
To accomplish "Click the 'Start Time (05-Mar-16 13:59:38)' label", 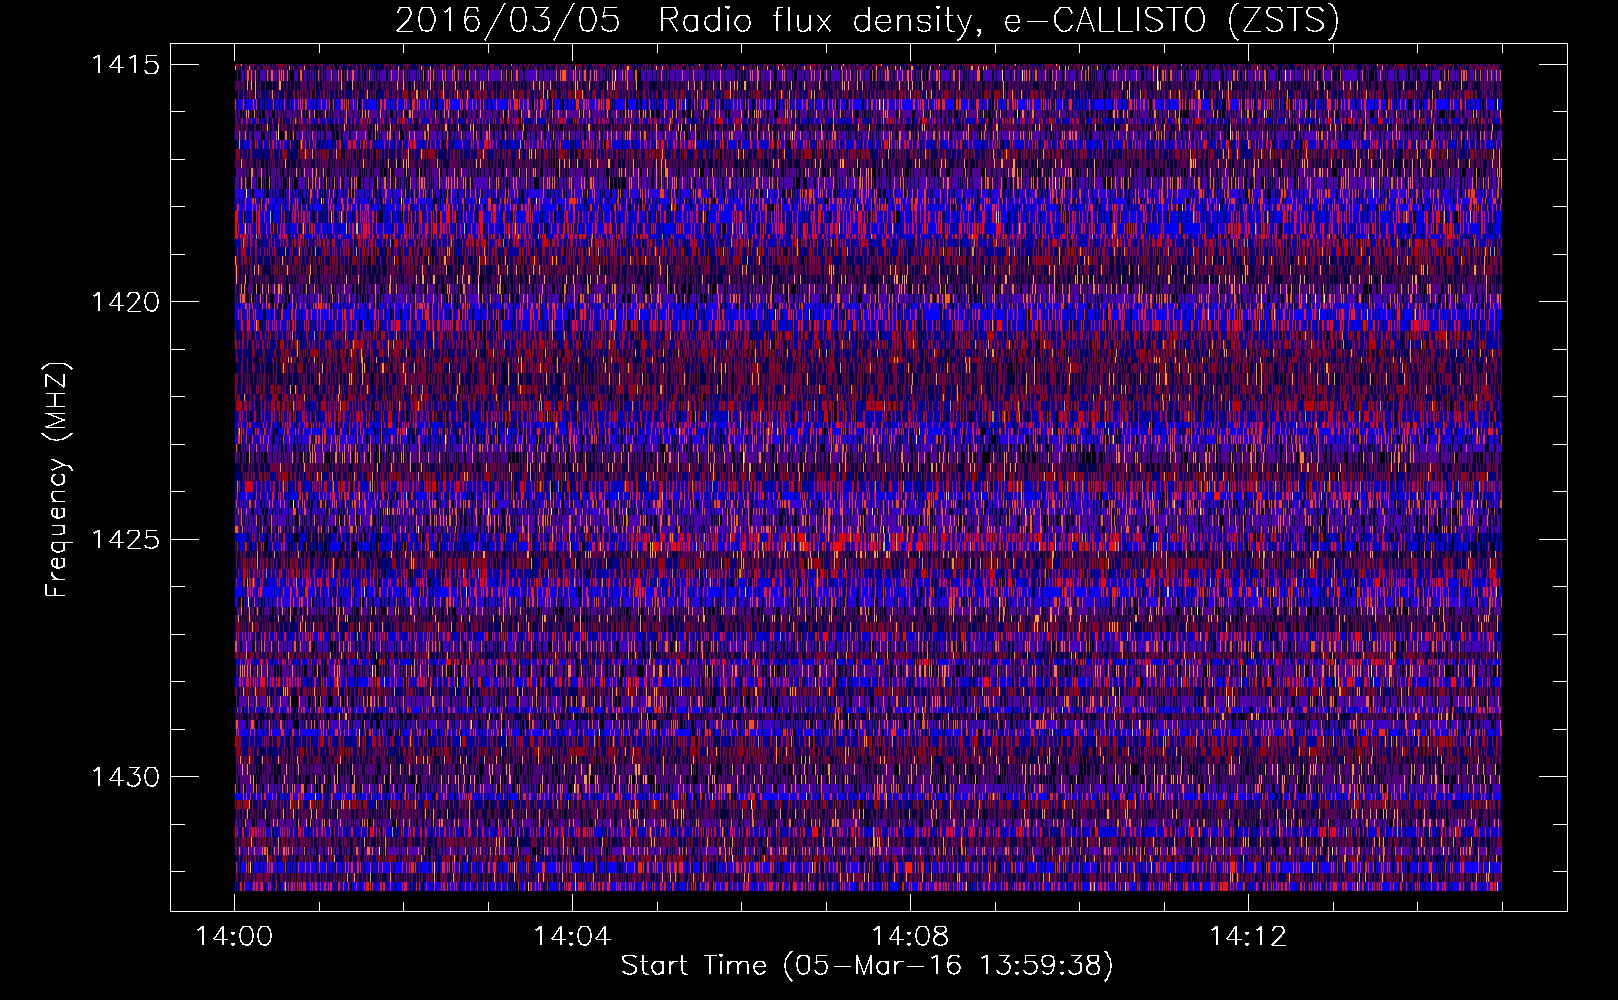I will point(867,966).
